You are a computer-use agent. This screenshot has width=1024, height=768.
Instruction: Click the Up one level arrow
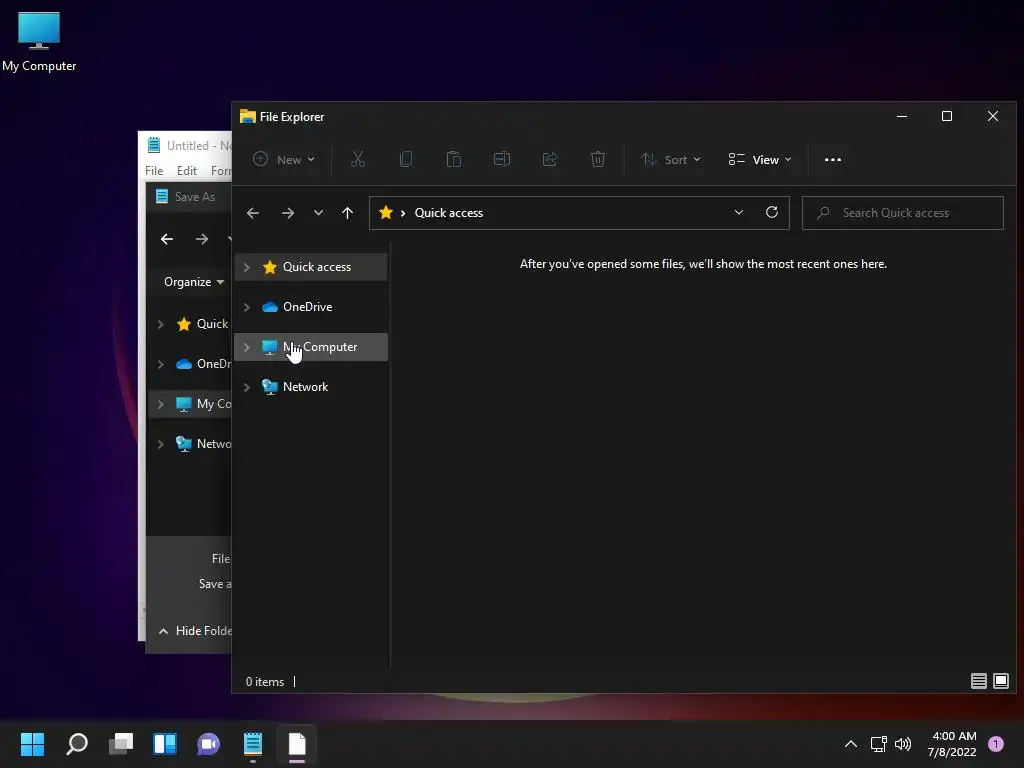[347, 213]
